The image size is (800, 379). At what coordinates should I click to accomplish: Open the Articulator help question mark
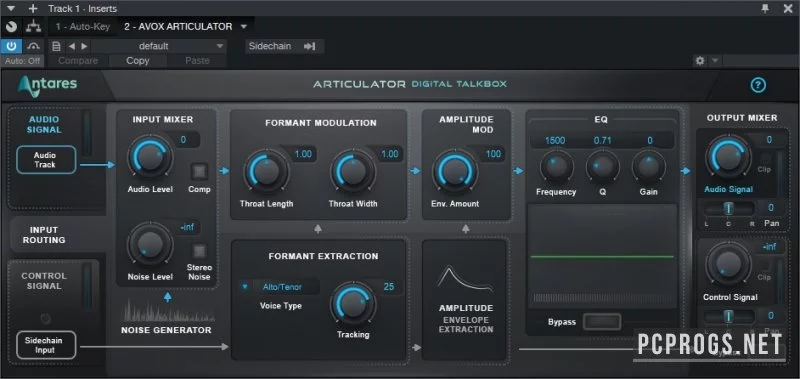(758, 85)
